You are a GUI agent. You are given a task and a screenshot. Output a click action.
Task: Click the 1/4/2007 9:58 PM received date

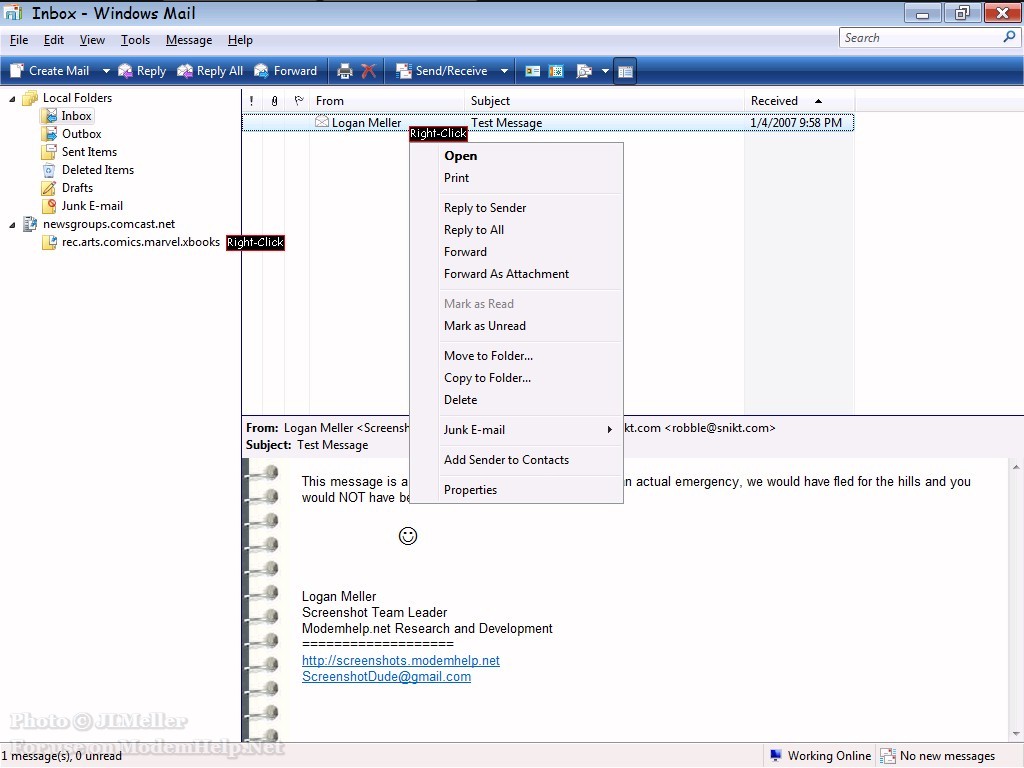[x=796, y=123]
